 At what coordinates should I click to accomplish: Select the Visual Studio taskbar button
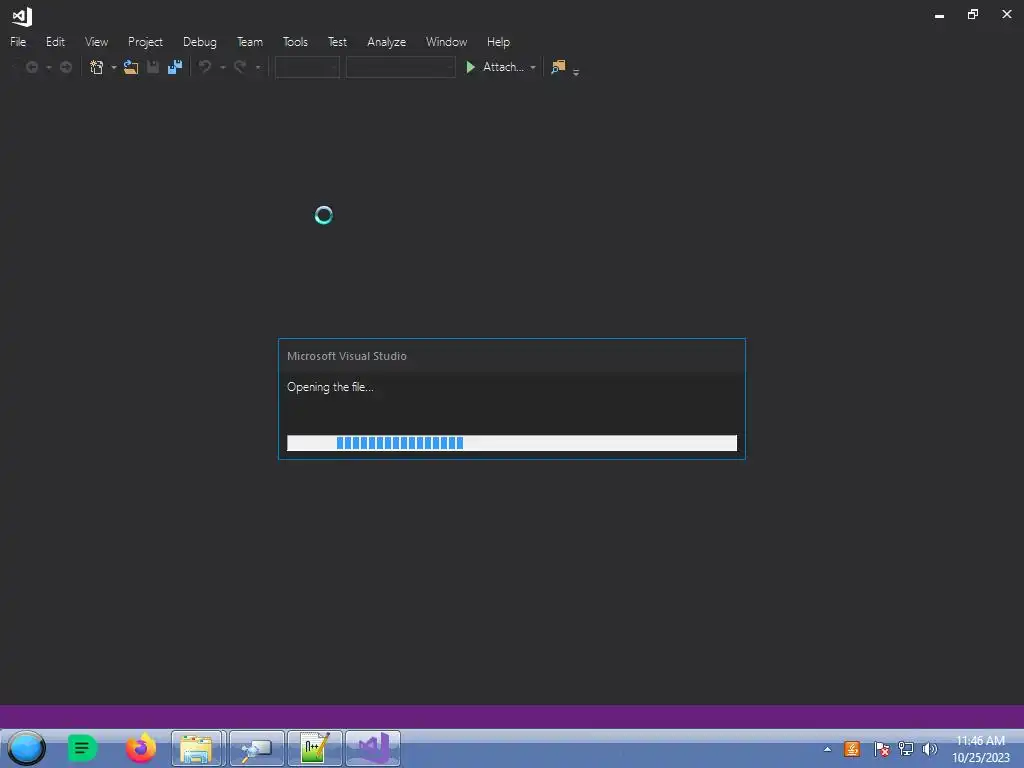(x=373, y=748)
